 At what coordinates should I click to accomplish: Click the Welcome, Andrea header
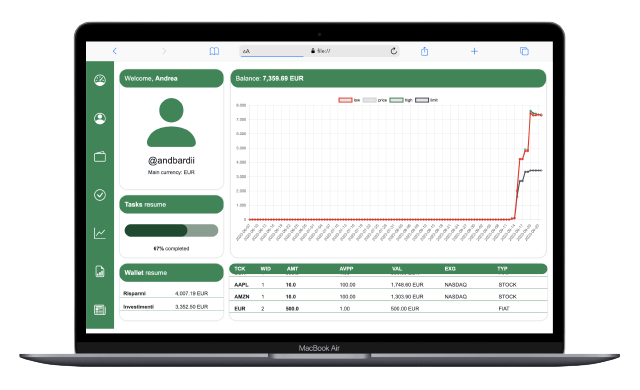(x=171, y=78)
